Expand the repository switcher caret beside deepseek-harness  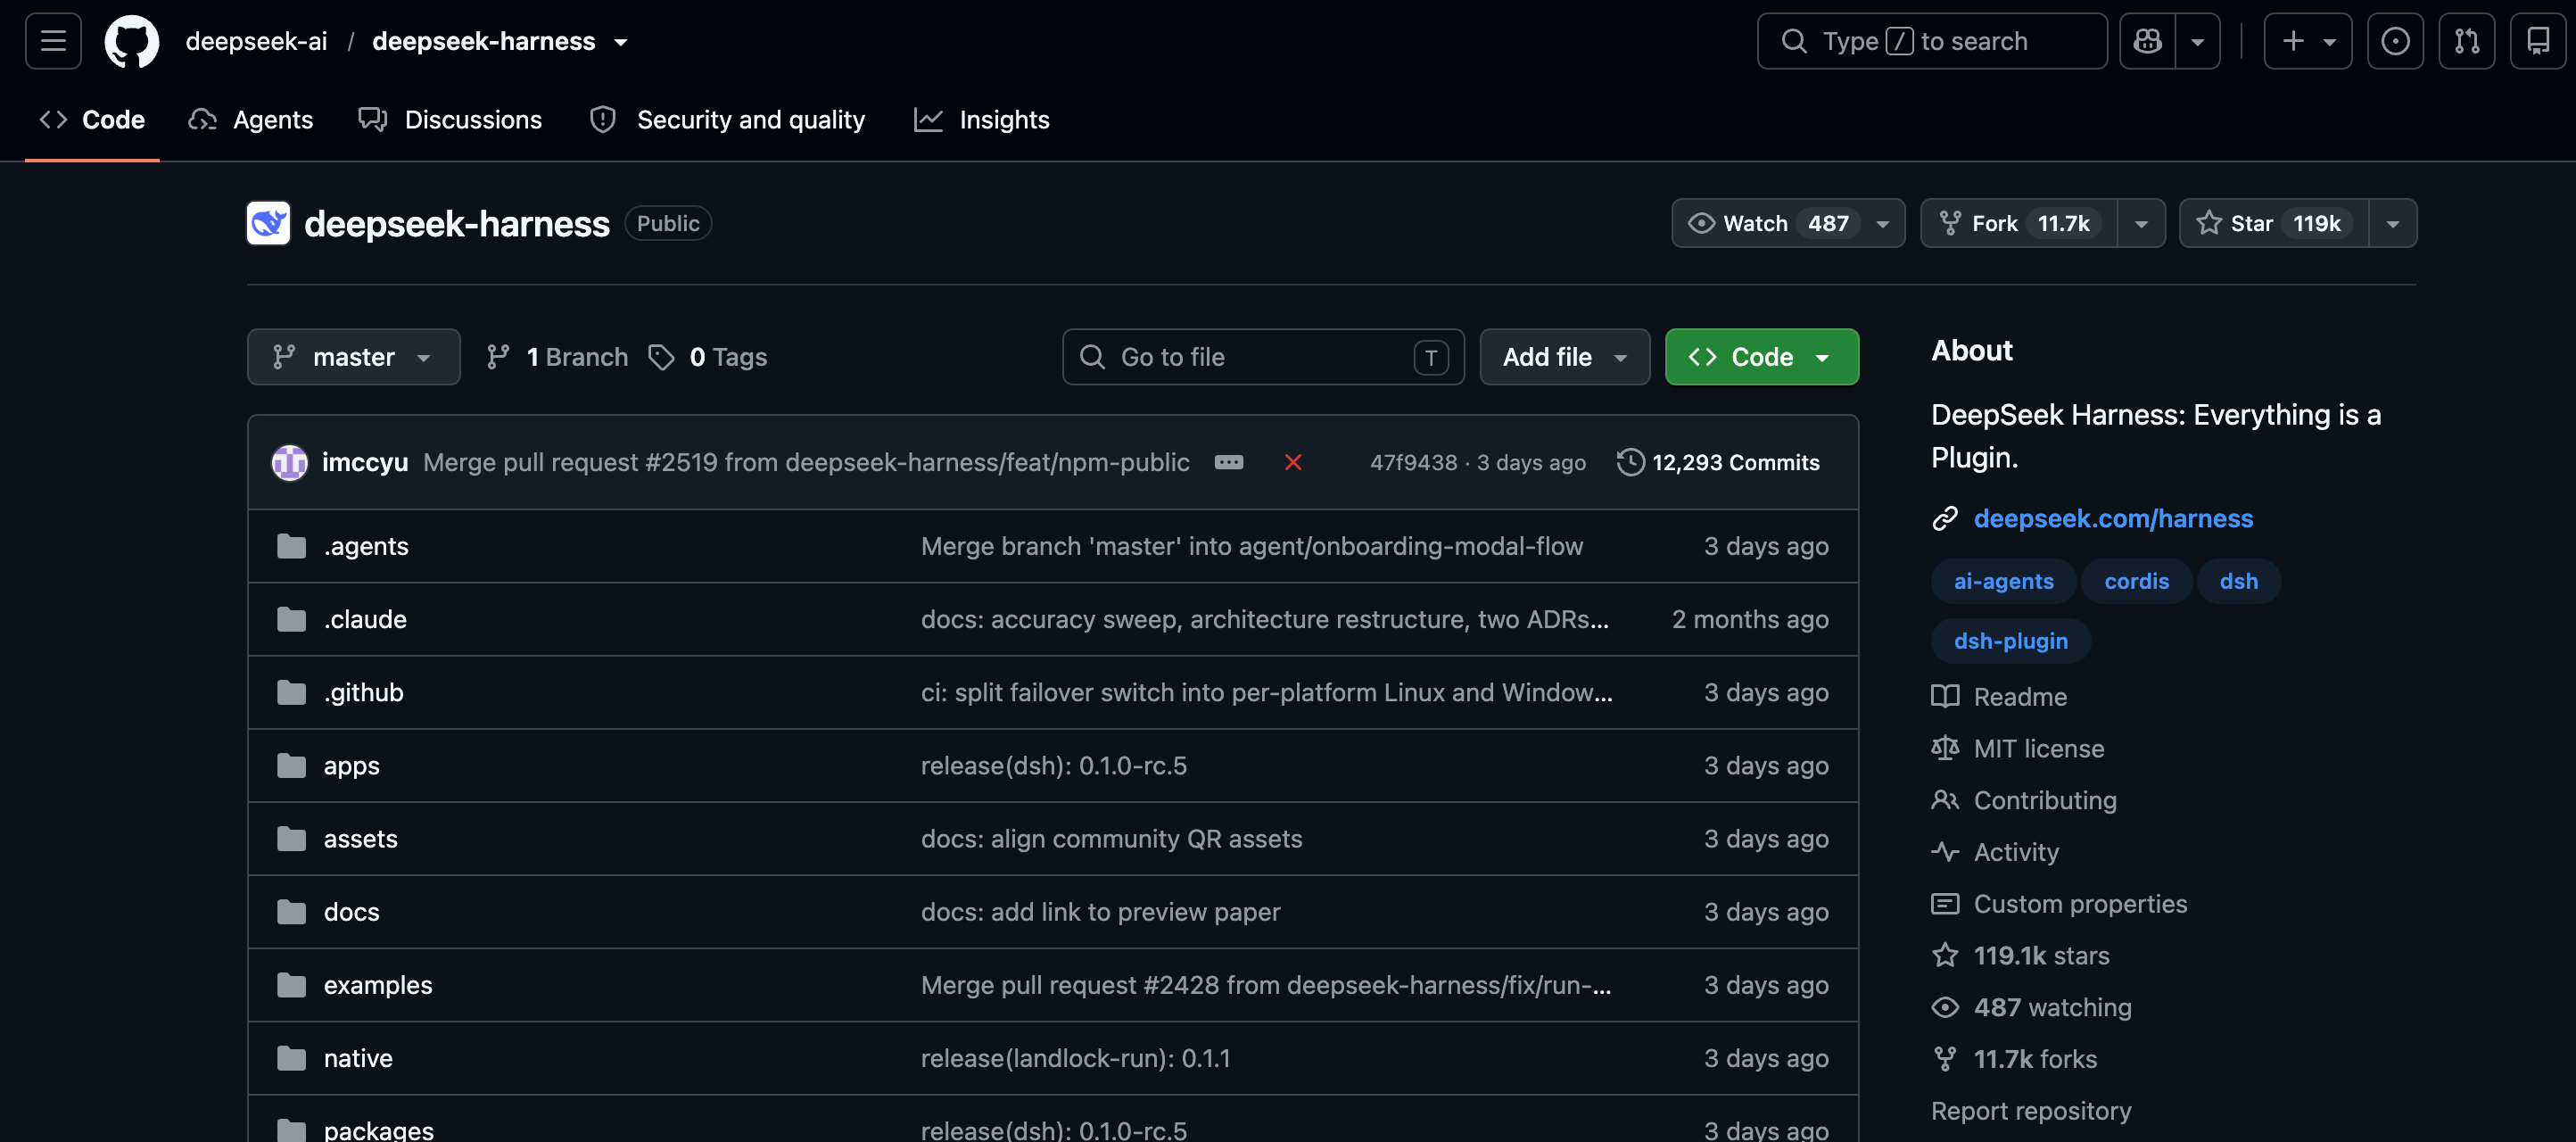(621, 42)
